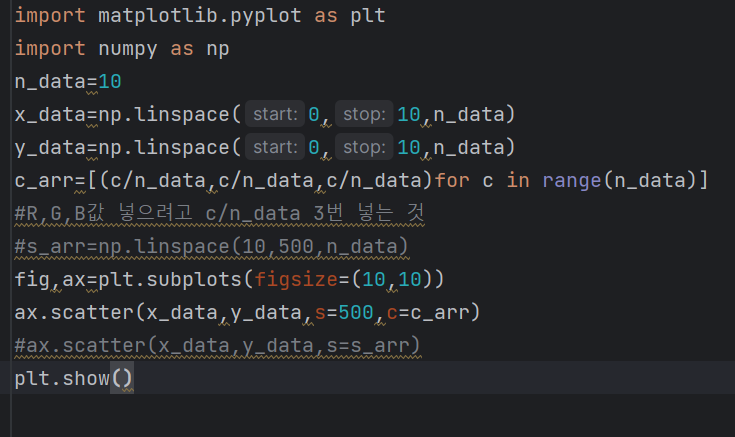
Task: Click the matplotlib.pyplot import on line one
Action: tap(200, 16)
